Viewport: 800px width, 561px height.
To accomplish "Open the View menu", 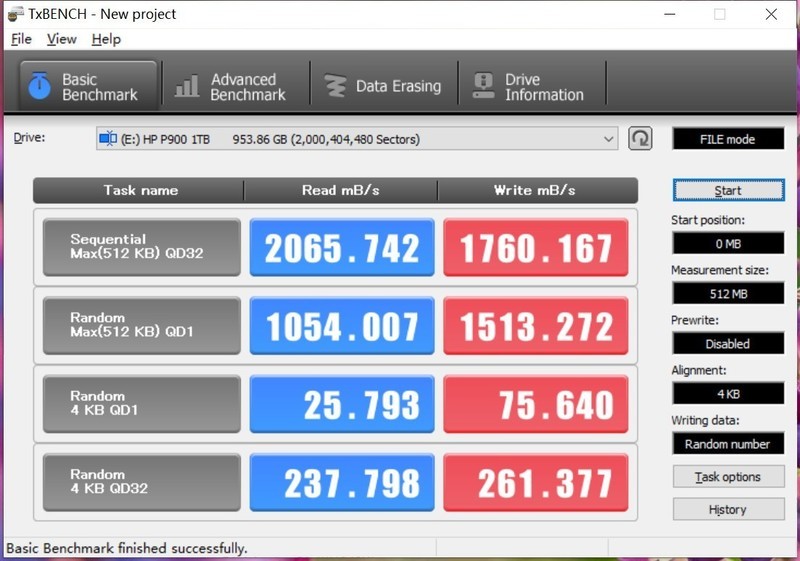I will tap(61, 39).
